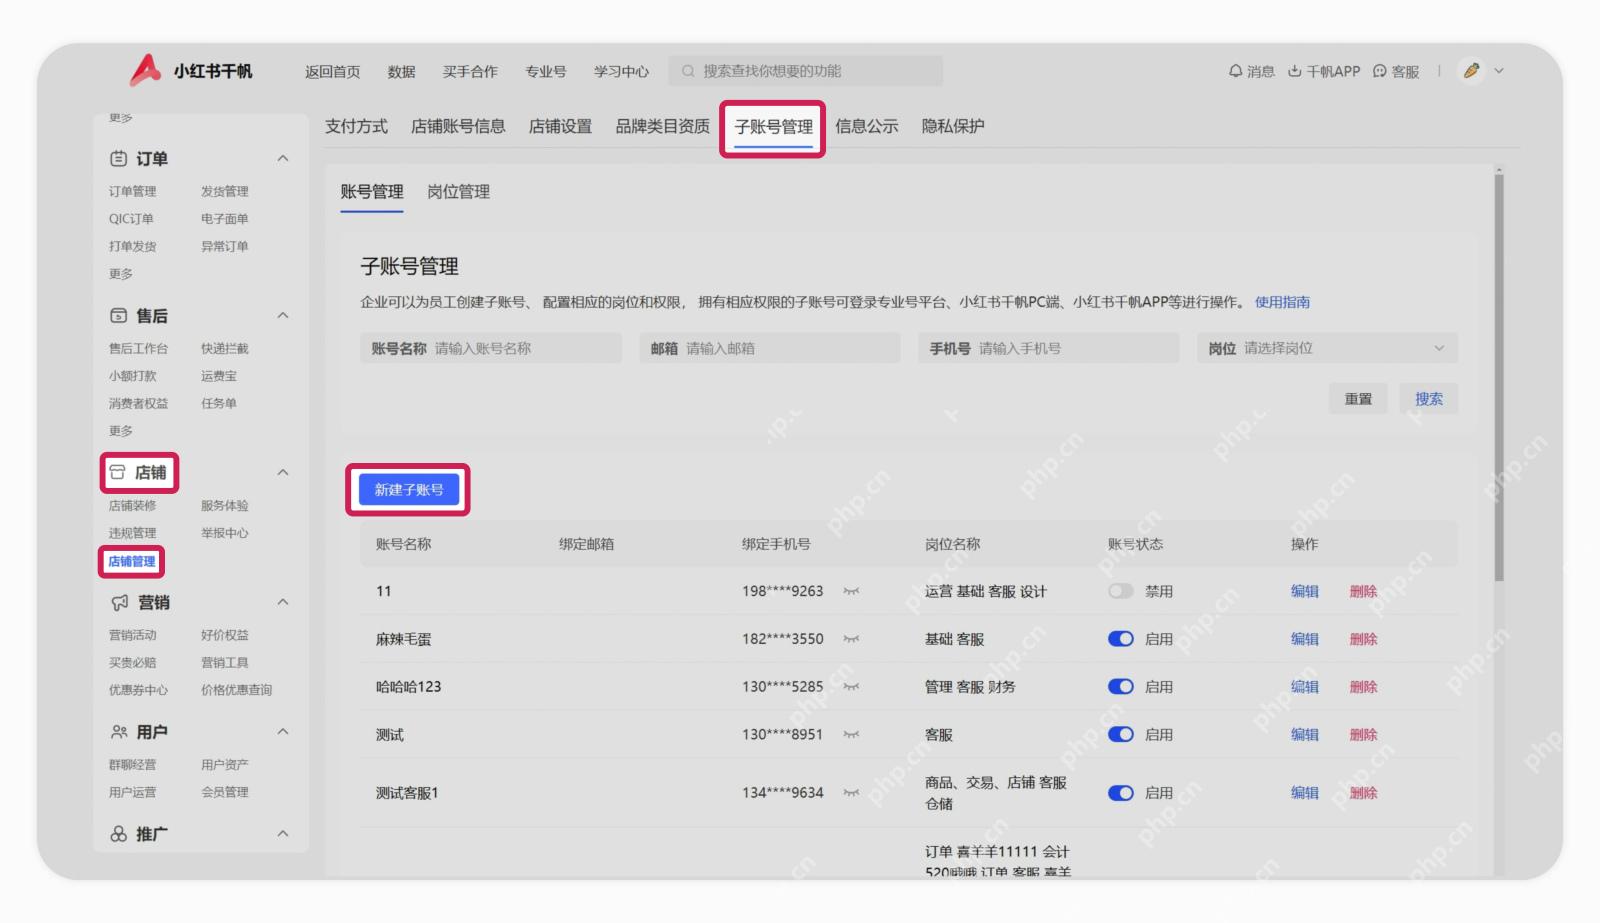Collapse the 售后 sidebar section
1600x923 pixels.
pos(283,315)
